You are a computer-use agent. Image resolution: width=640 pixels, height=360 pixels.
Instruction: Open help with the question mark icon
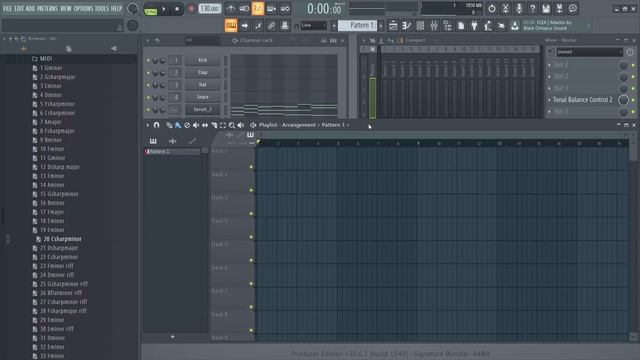click(532, 8)
